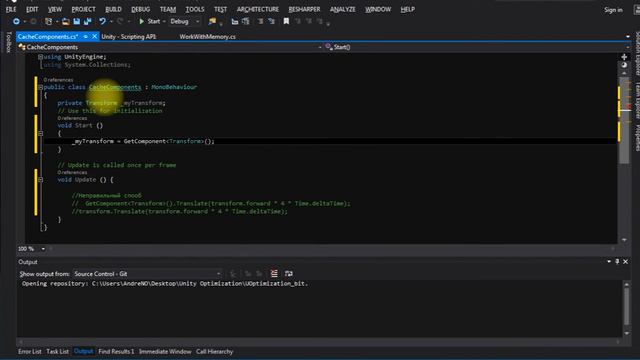Select the Output bottom tab

[x=83, y=351]
